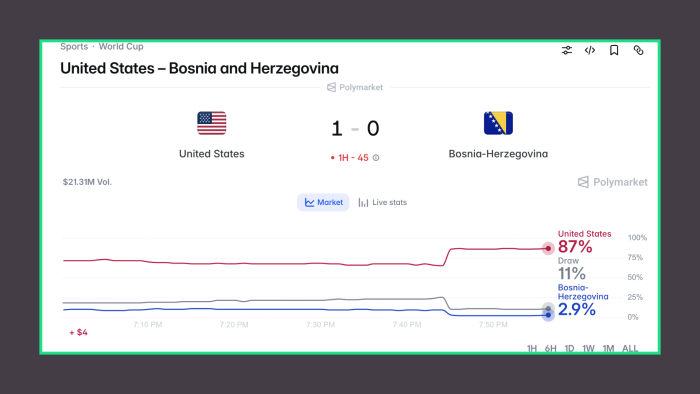This screenshot has height=394, width=700.
Task: Switch to the Market tab
Action: (323, 203)
